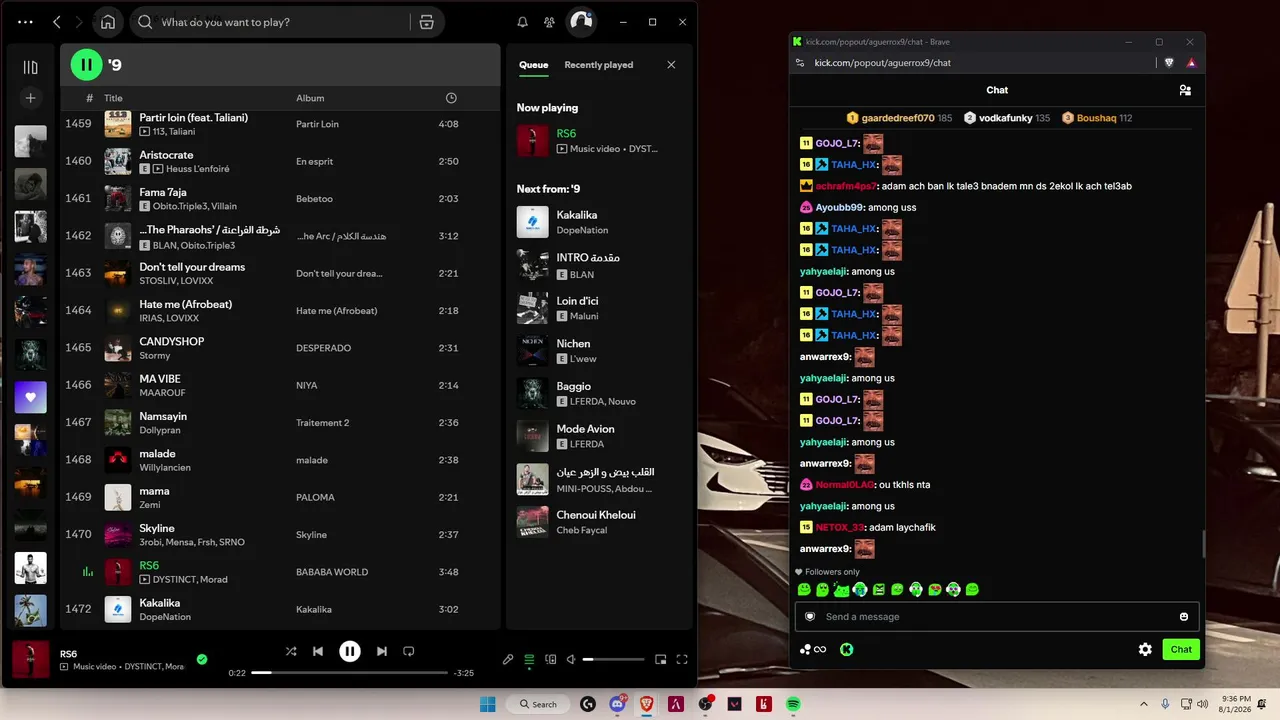Screen dimensions: 1280x720
Task: Pause playback in the bottom player bar
Action: pyautogui.click(x=349, y=651)
